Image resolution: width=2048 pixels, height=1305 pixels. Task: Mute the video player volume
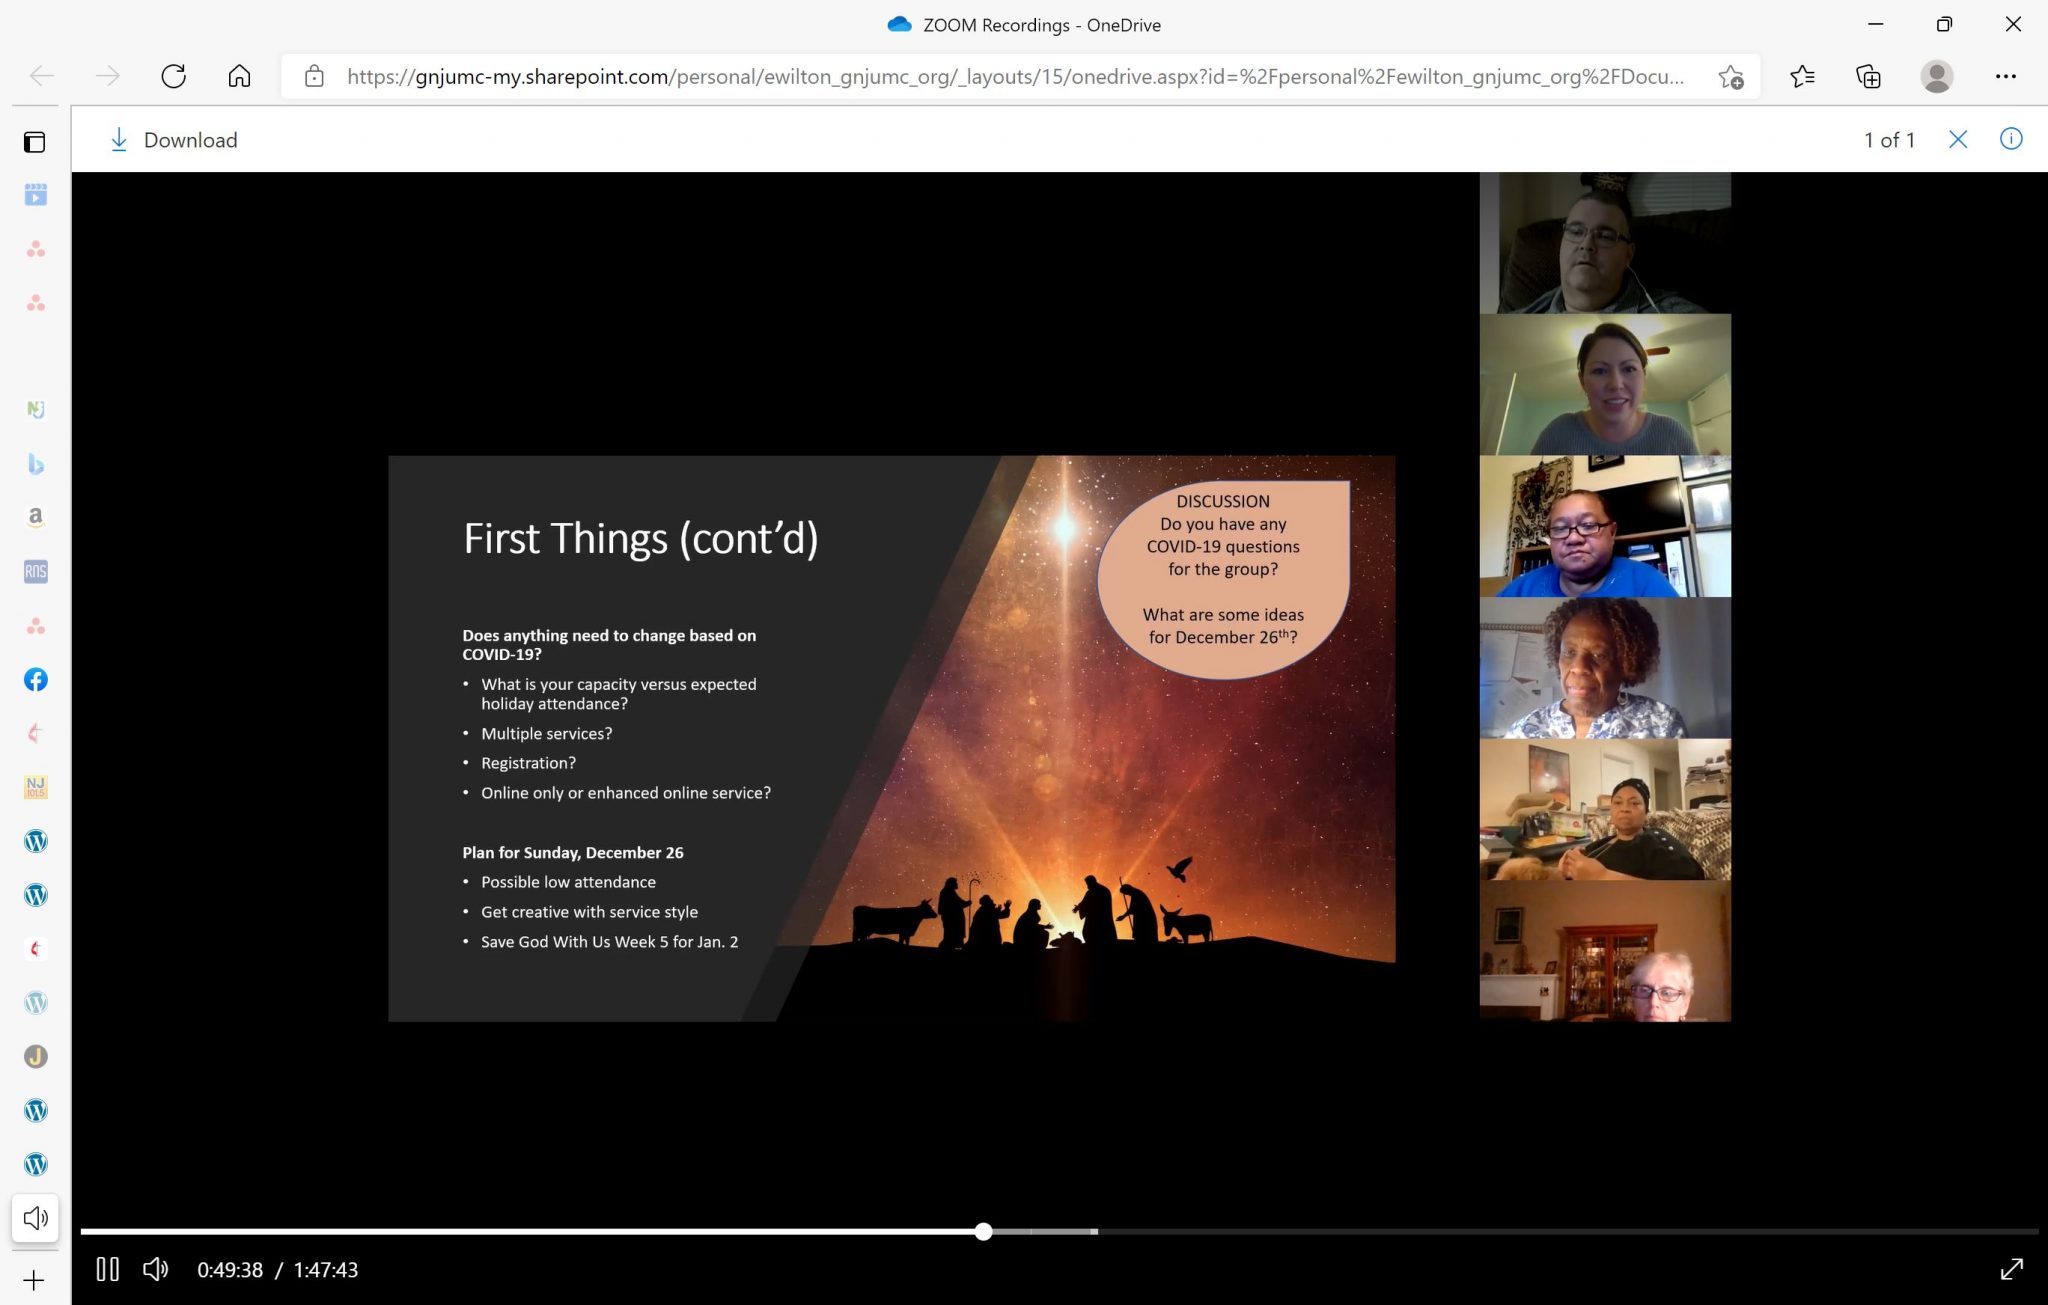(155, 1269)
